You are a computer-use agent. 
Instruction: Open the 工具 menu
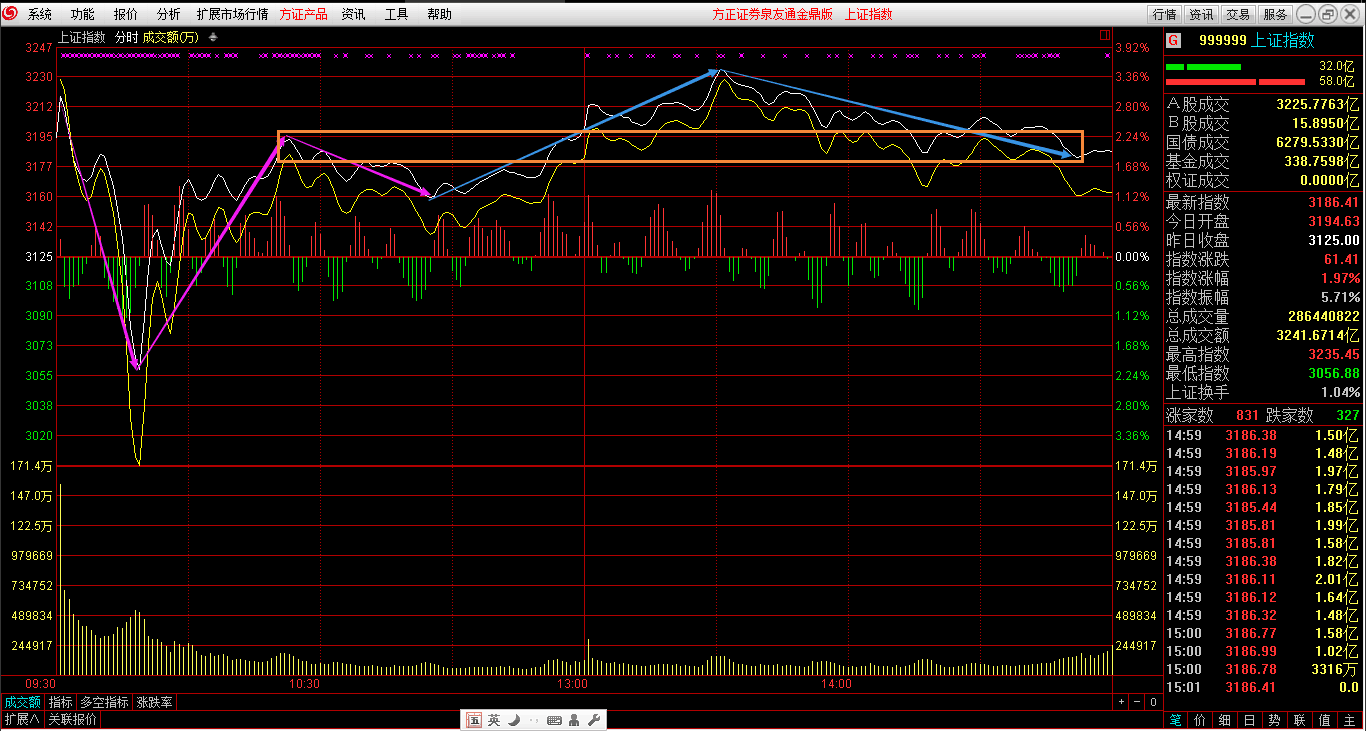(397, 14)
